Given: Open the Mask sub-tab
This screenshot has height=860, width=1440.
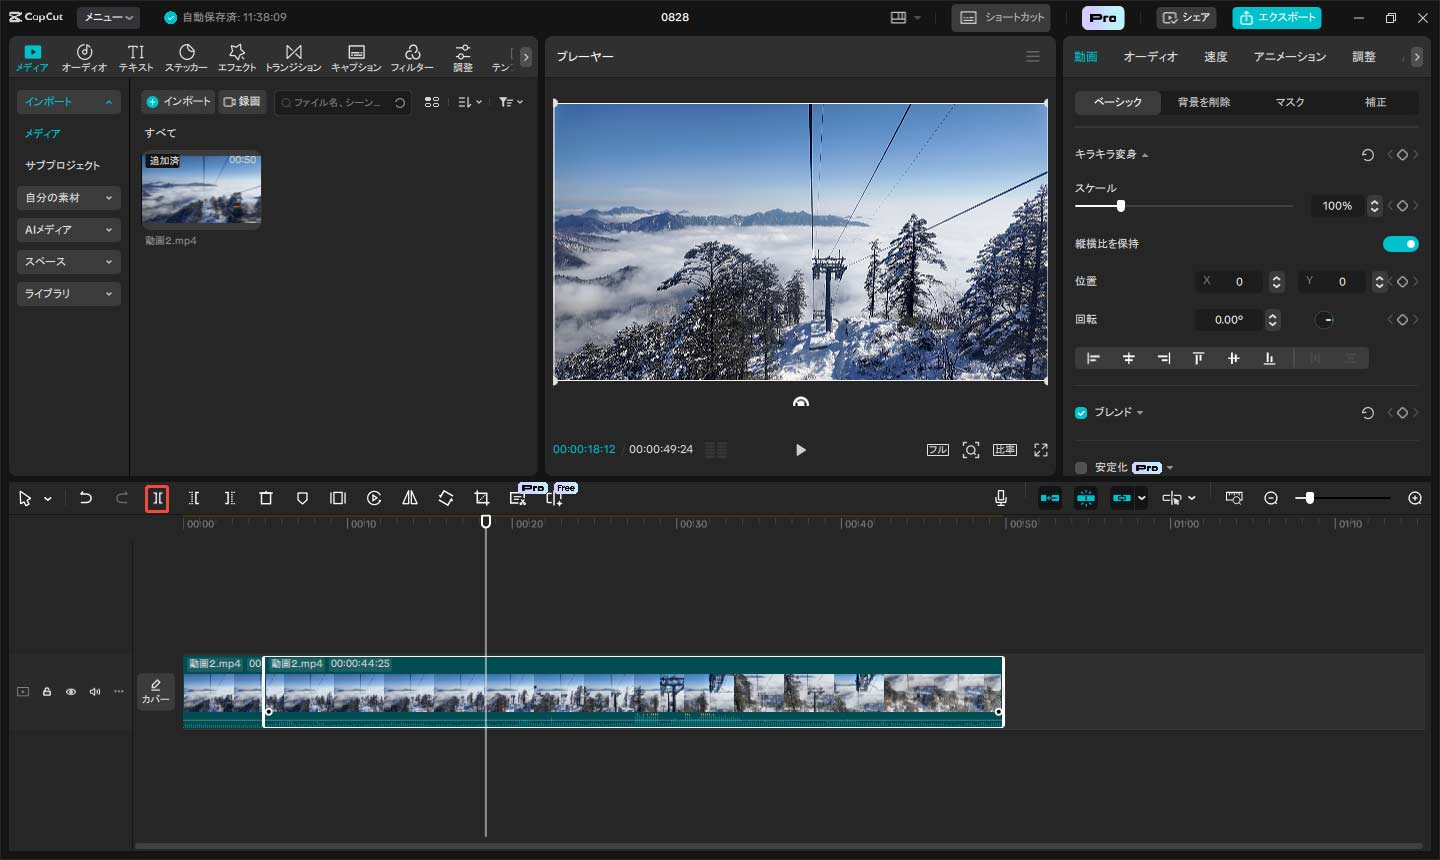Looking at the screenshot, I should (x=1290, y=102).
